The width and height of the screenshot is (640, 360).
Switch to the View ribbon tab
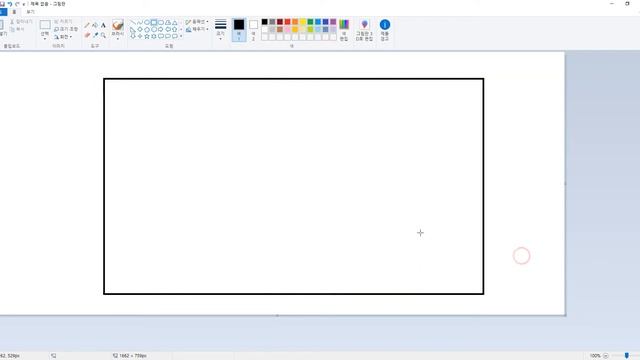(31, 12)
